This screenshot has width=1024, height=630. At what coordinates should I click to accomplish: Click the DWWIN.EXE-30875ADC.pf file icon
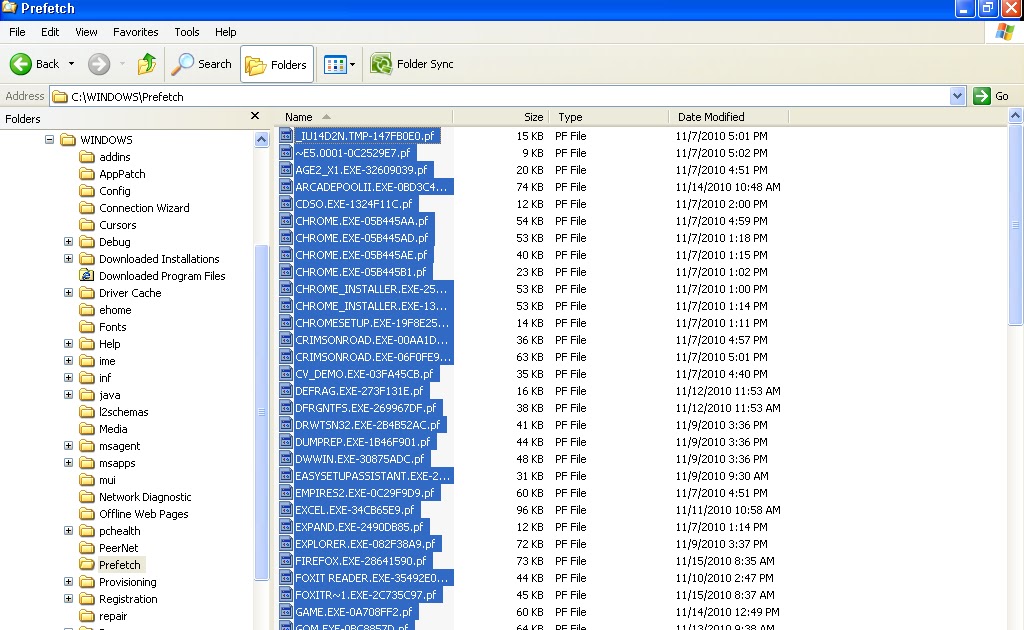coord(285,458)
